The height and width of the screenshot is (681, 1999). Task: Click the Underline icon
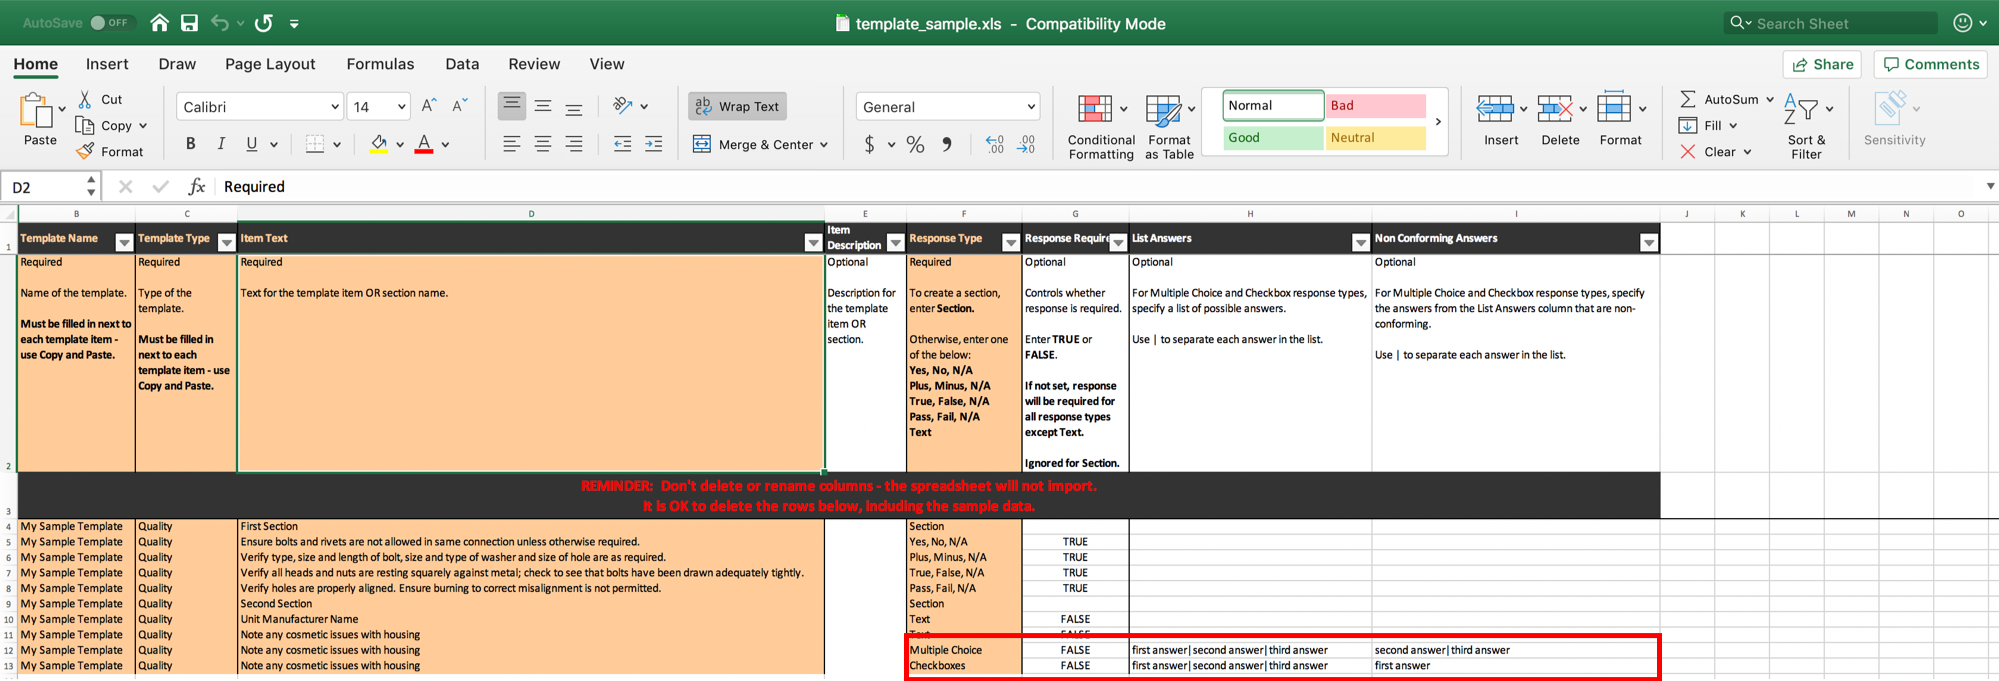click(251, 144)
